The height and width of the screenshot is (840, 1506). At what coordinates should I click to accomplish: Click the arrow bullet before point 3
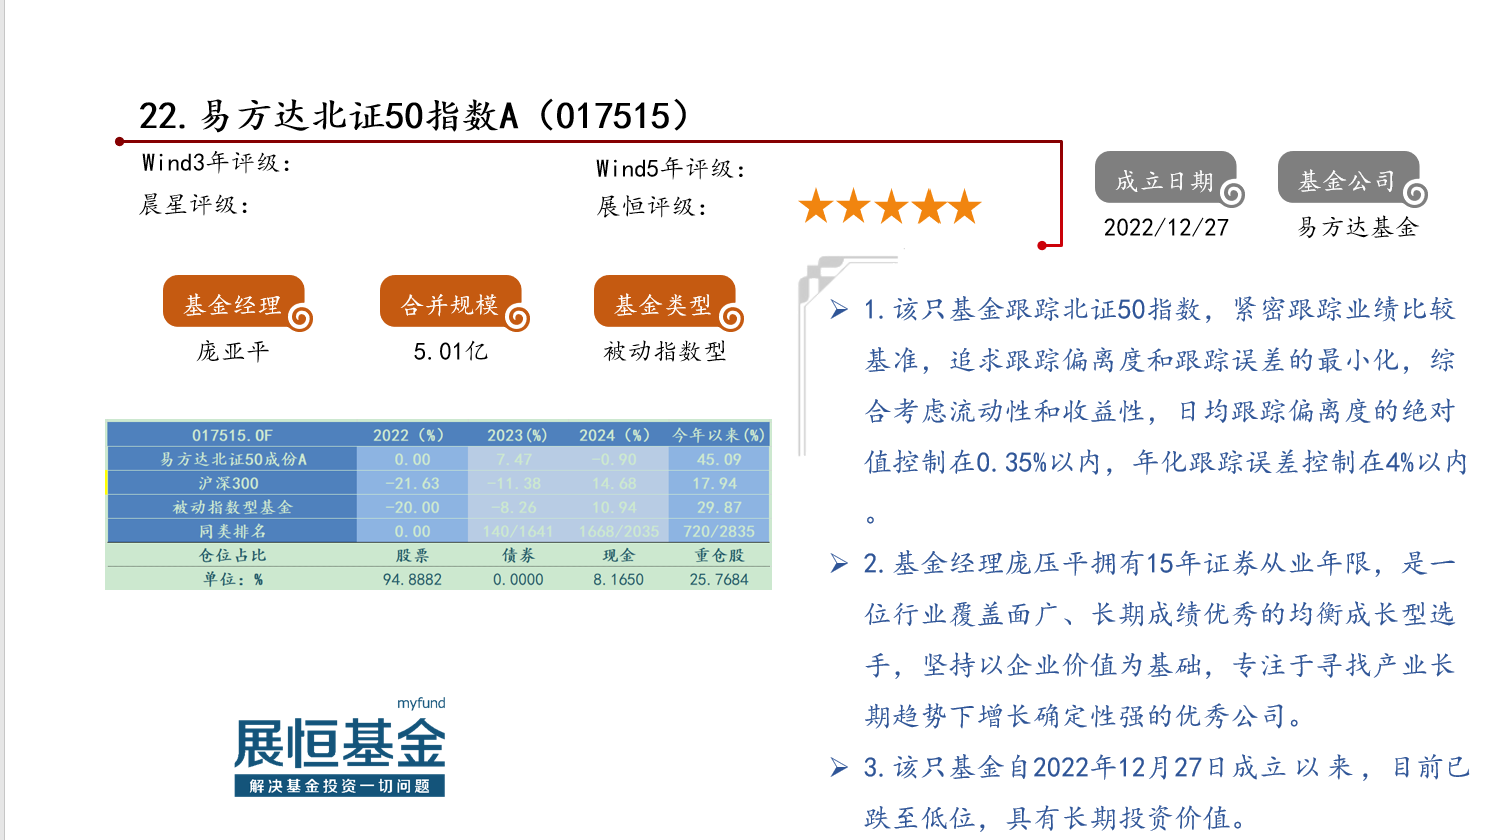coord(839,768)
